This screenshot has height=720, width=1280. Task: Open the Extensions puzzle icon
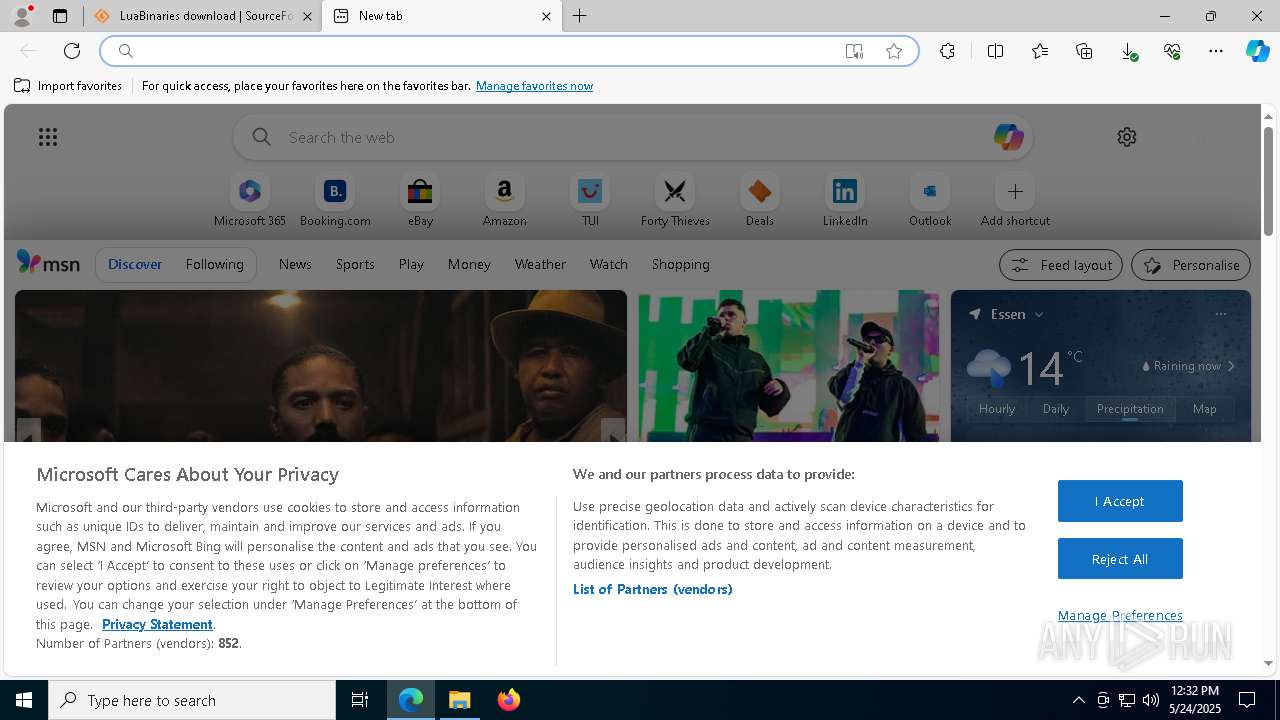coord(947,51)
